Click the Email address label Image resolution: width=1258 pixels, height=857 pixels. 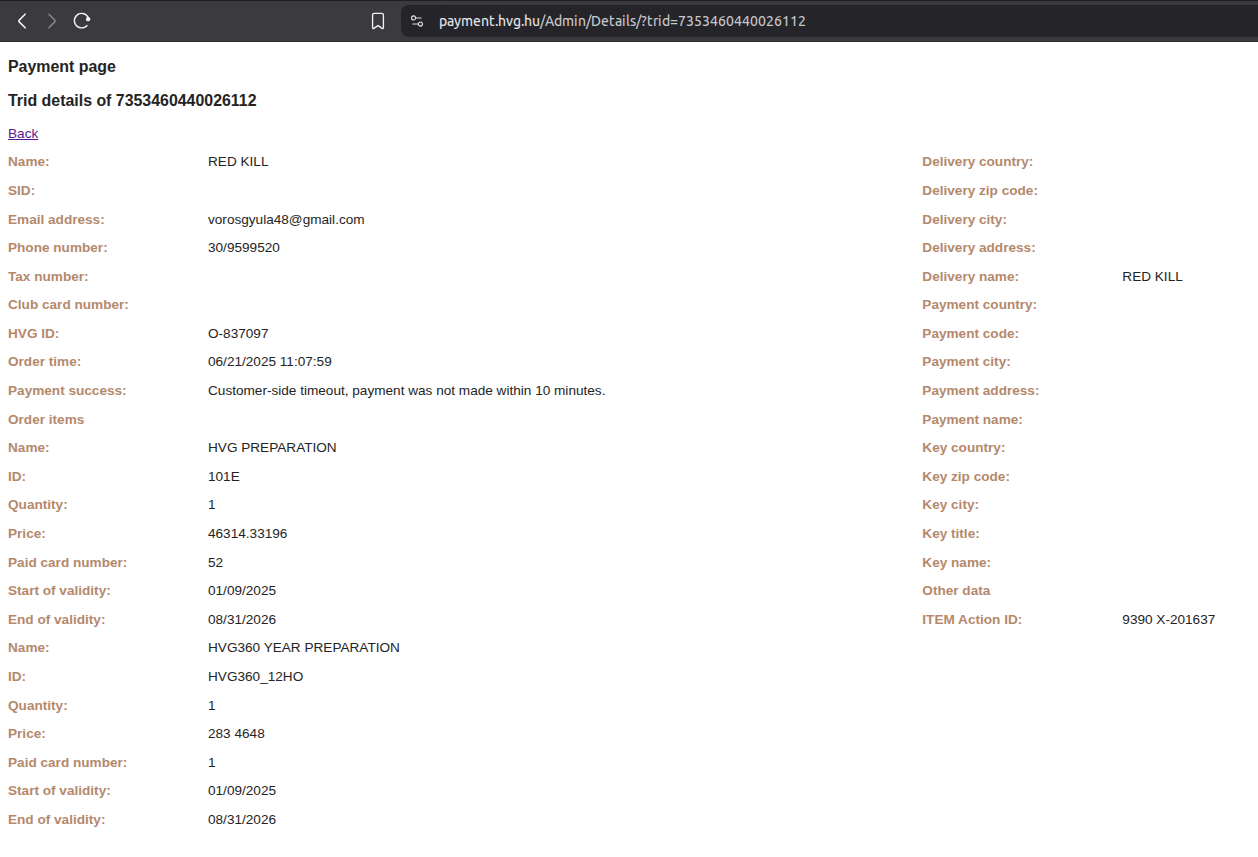56,220
